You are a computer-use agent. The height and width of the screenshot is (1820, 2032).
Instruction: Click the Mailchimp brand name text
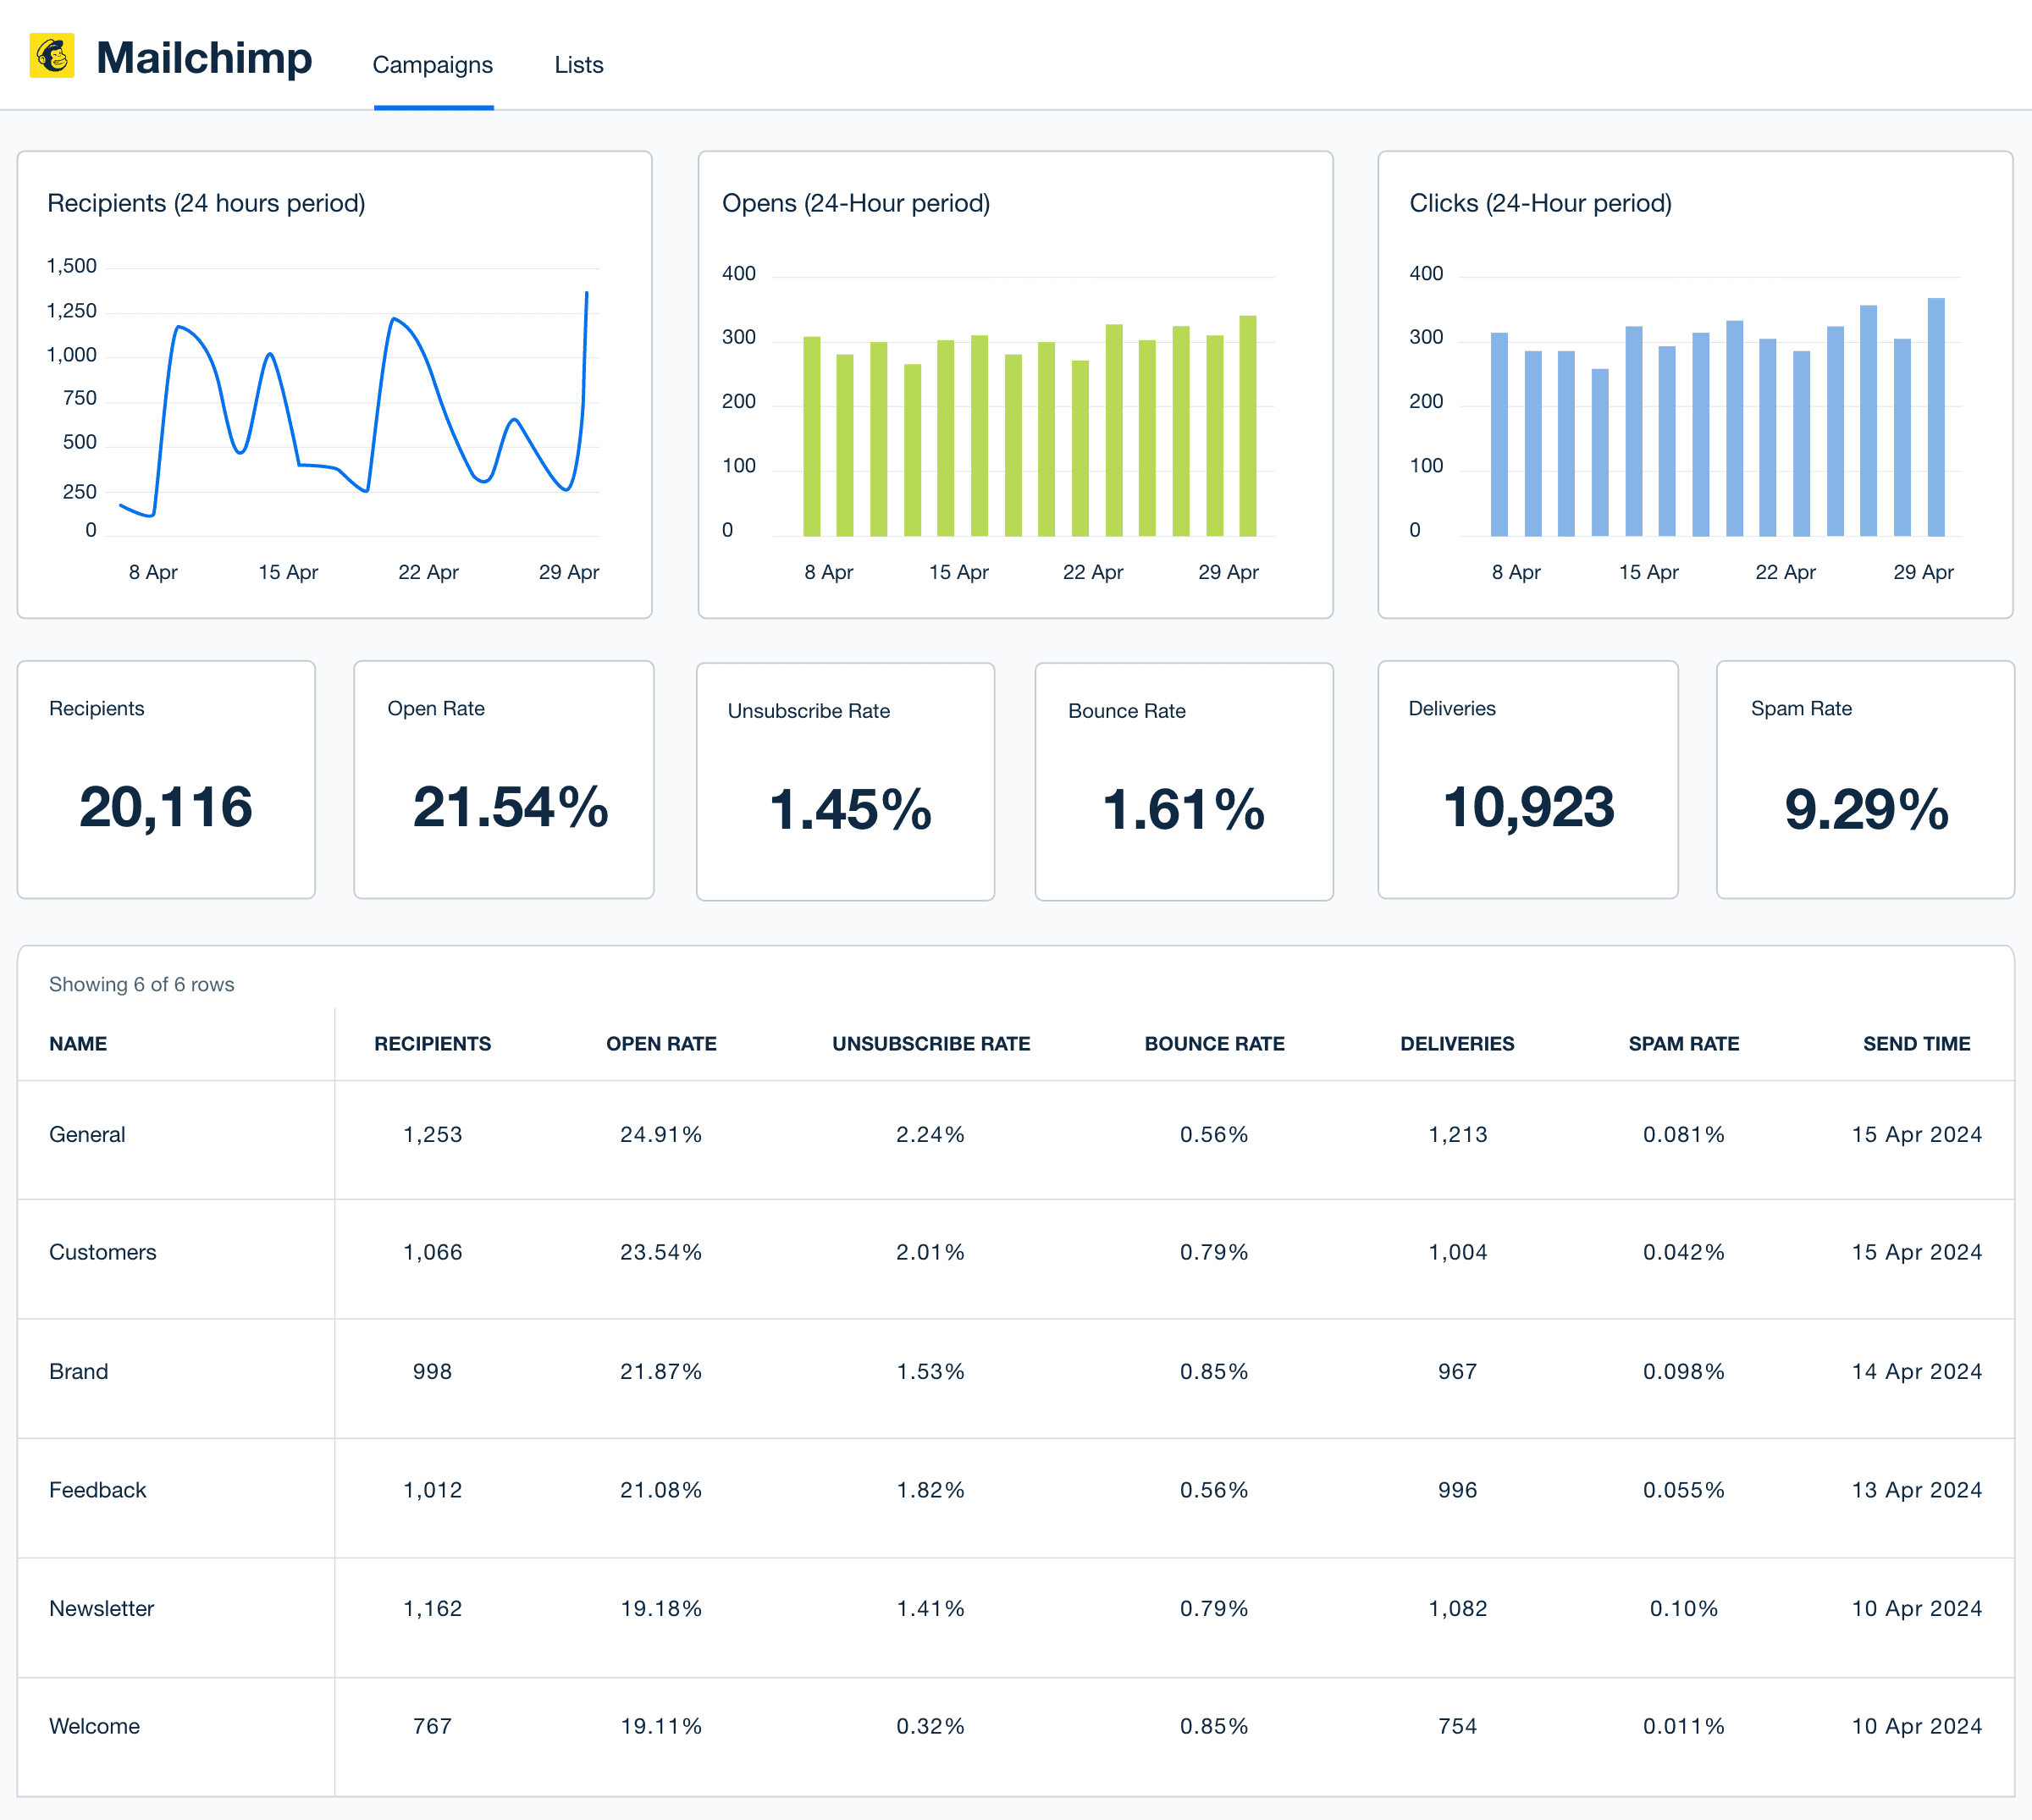pos(204,58)
